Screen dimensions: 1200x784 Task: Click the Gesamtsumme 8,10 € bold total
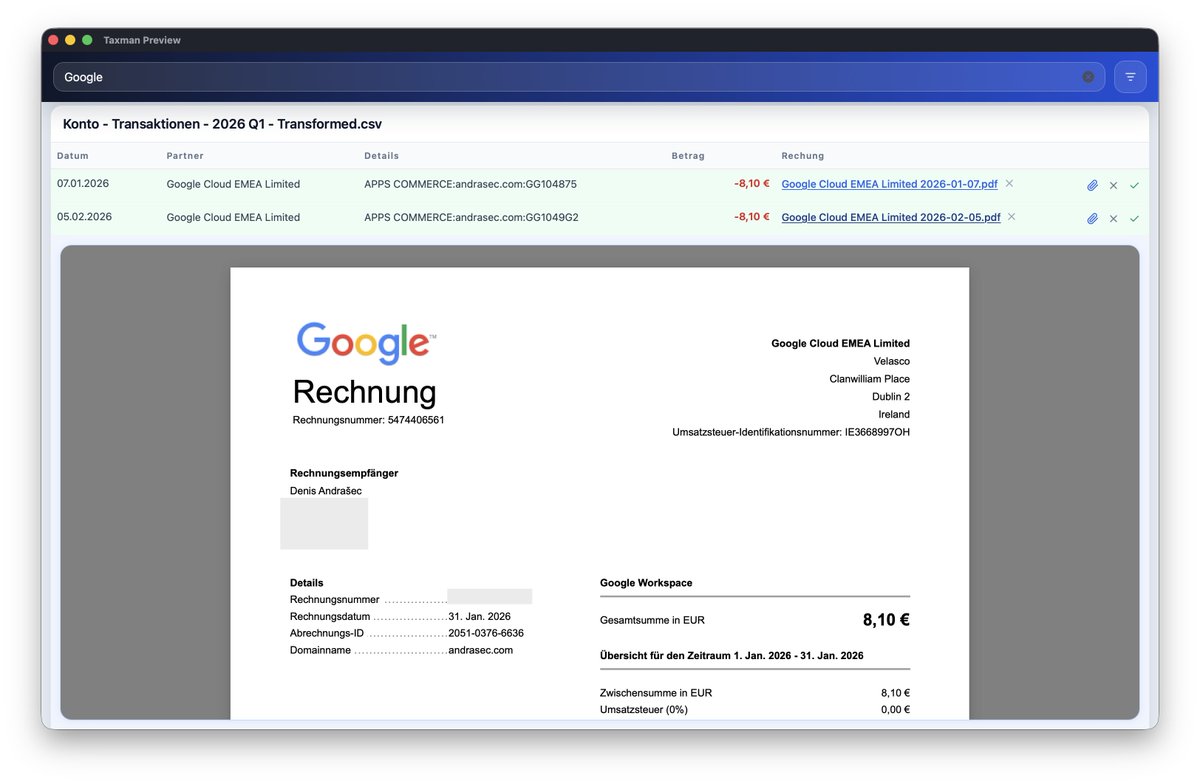[x=886, y=620]
